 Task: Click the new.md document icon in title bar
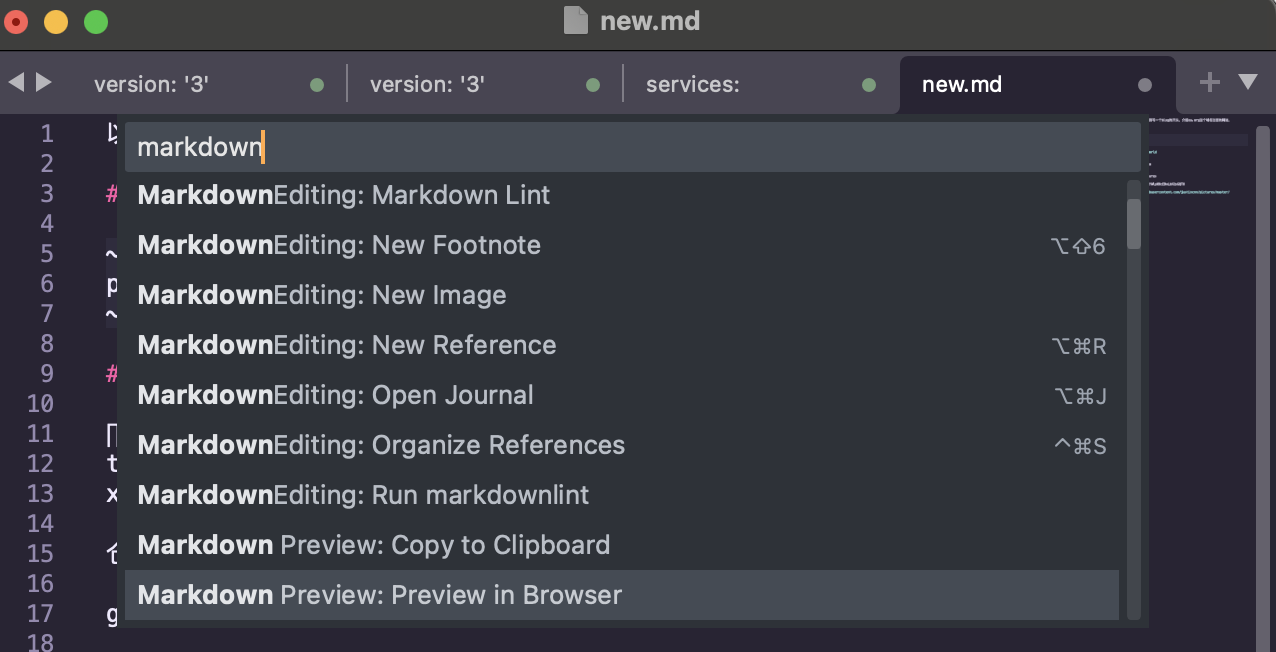click(575, 21)
